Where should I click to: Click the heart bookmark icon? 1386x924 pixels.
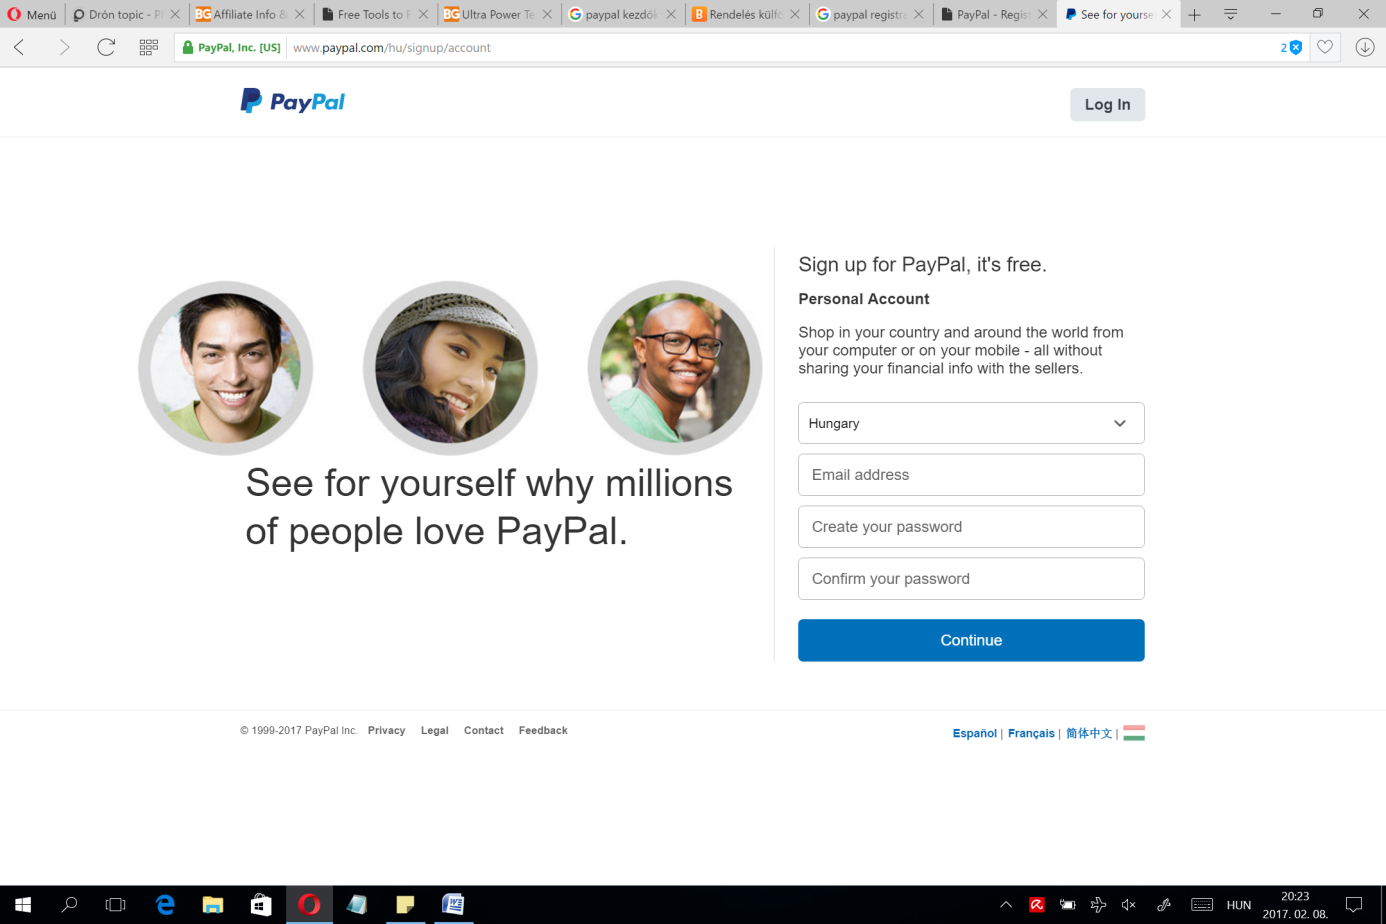click(1325, 47)
